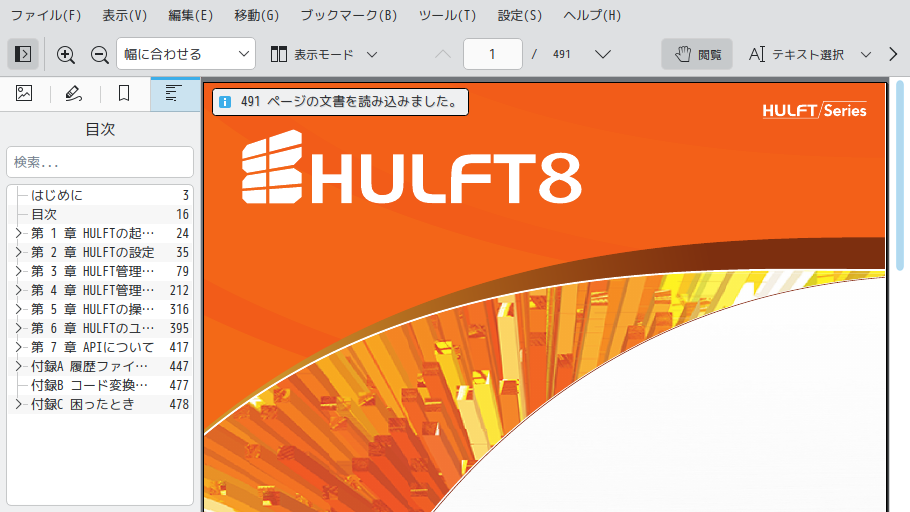Open 表示(V) menu
910x512 pixels.
click(x=124, y=15)
